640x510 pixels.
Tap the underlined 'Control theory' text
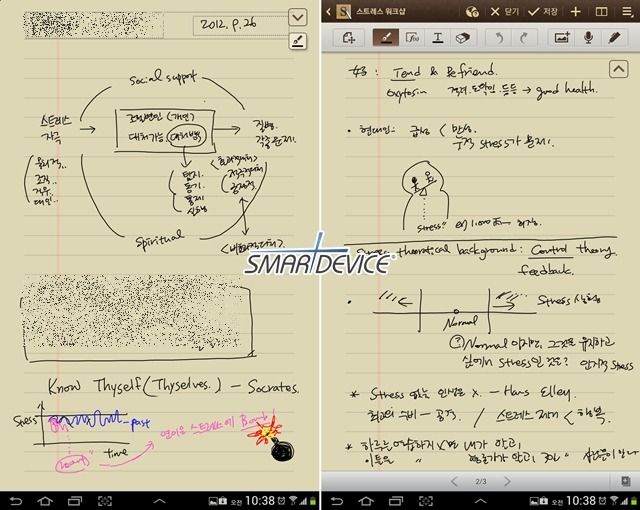pos(572,249)
